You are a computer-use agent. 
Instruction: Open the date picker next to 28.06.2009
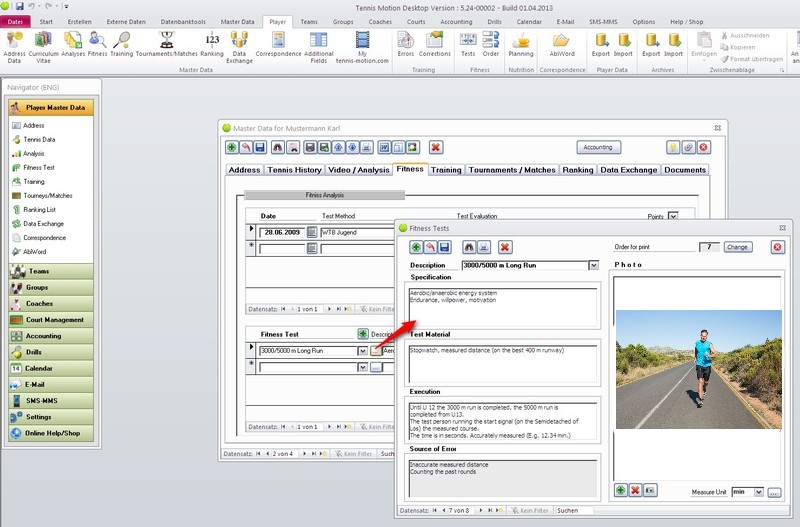[x=311, y=232]
